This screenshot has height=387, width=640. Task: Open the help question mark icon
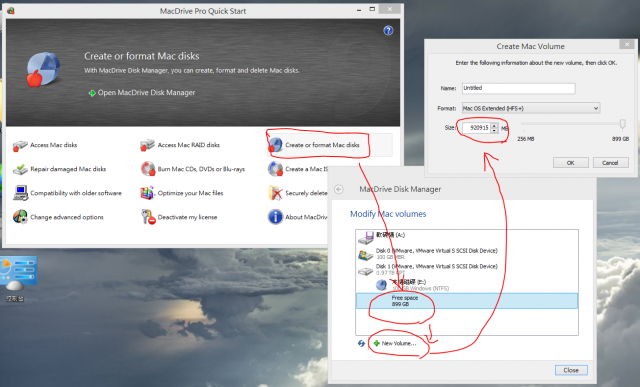pyautogui.click(x=388, y=31)
